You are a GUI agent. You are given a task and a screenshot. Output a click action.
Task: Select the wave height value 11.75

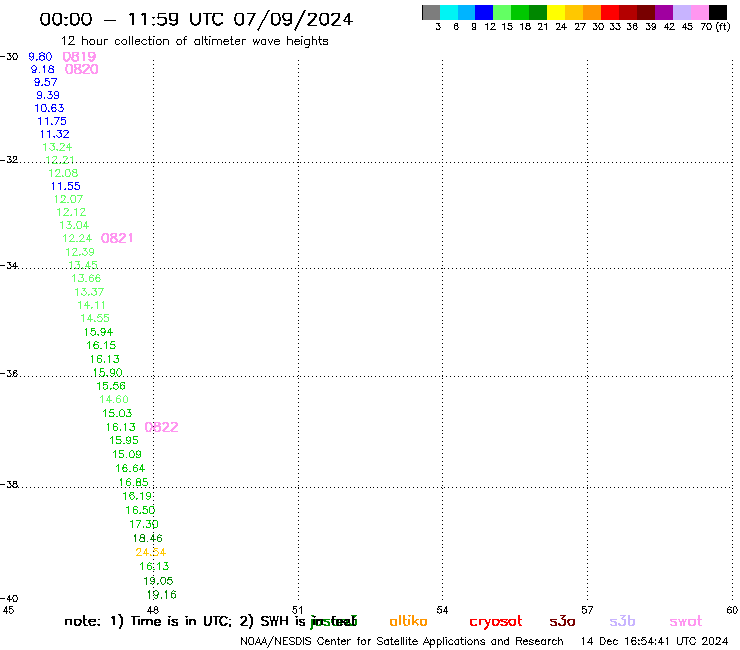click(52, 121)
